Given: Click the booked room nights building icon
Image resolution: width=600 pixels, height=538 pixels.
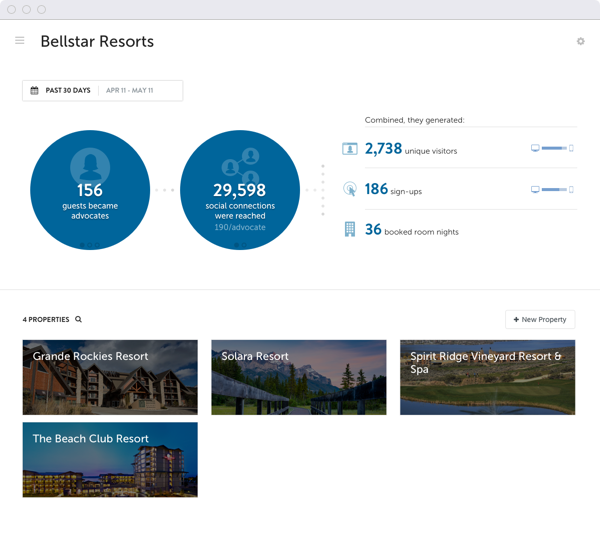Looking at the screenshot, I should [x=349, y=230].
